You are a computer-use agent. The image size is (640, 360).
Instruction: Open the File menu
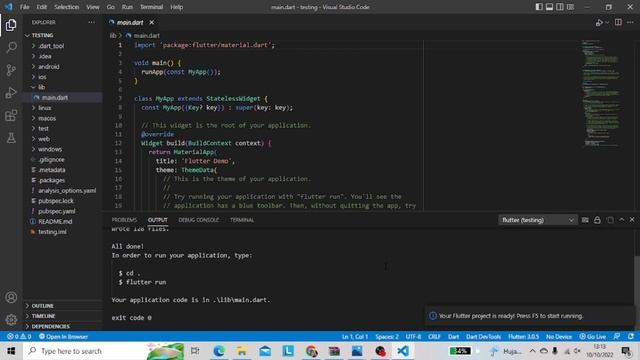tap(24, 7)
